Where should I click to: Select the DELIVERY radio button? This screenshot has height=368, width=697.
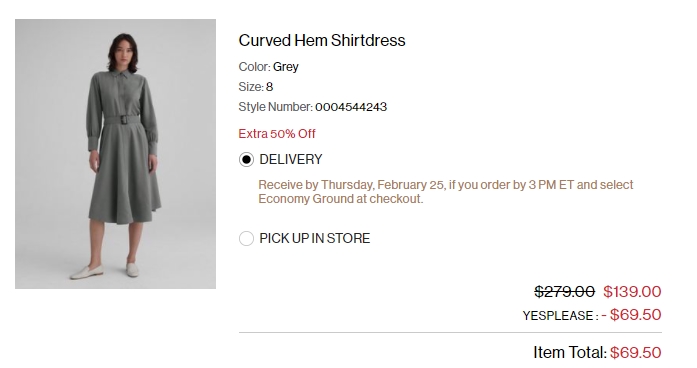point(246,159)
